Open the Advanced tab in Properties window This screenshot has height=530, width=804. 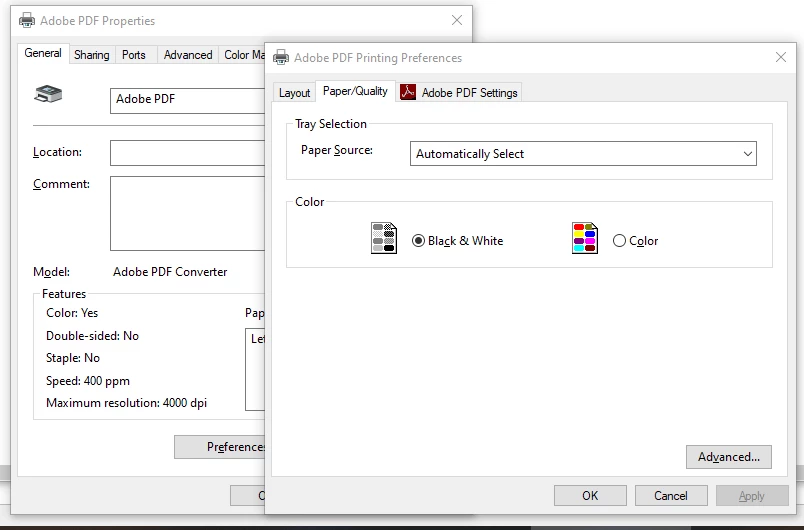point(188,55)
